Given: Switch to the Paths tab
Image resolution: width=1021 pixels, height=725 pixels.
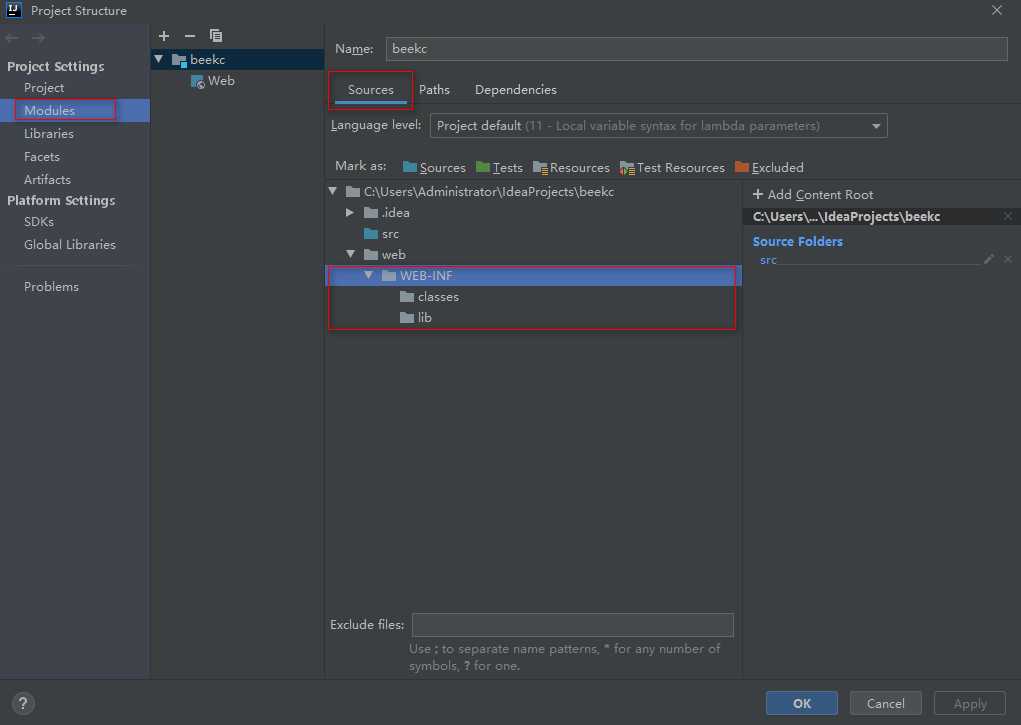Looking at the screenshot, I should tap(434, 90).
